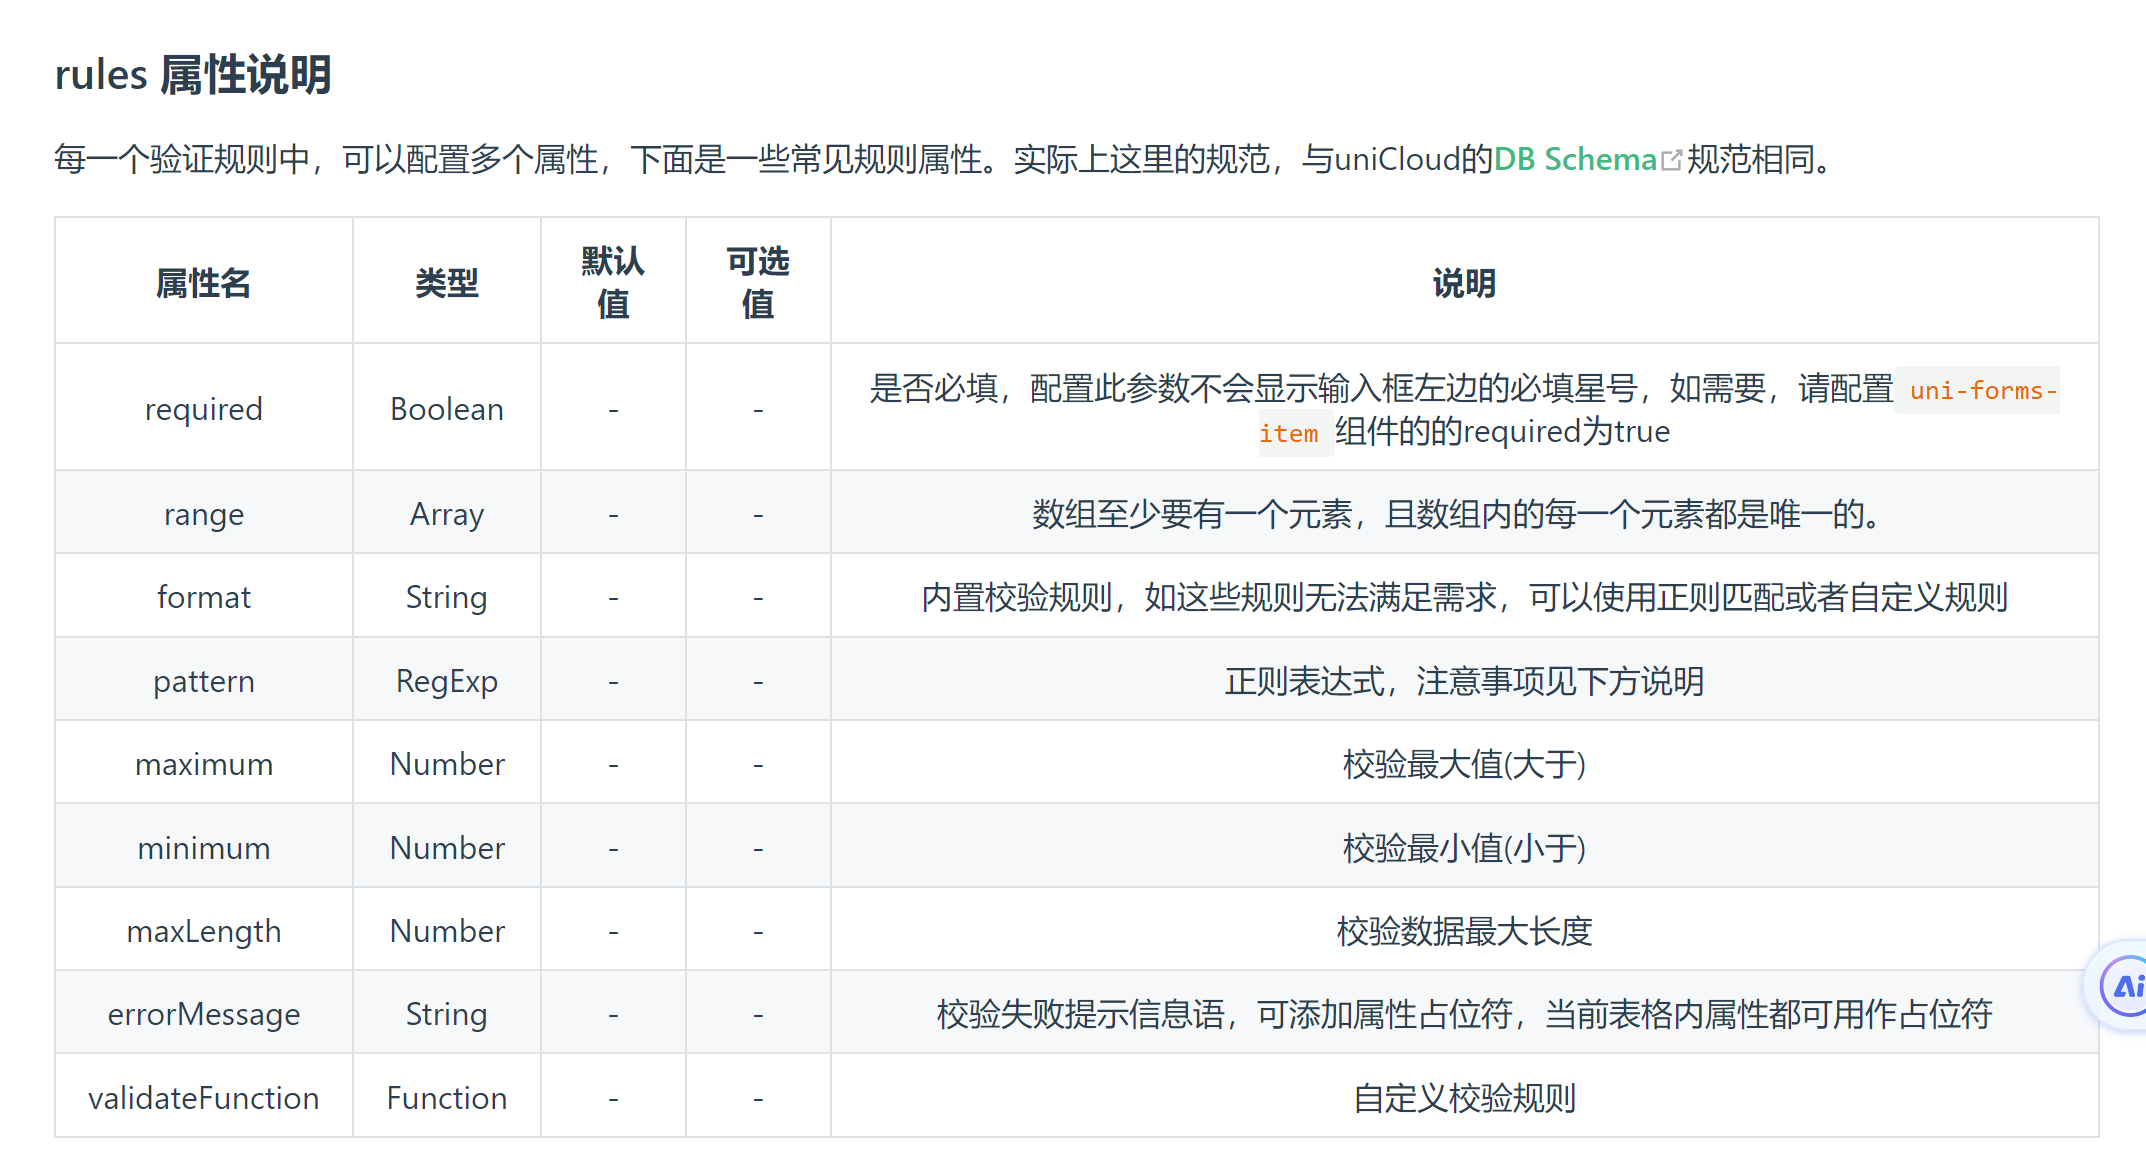Click the validateFunction property cell
This screenshot has width=2146, height=1160.
coord(203,1098)
